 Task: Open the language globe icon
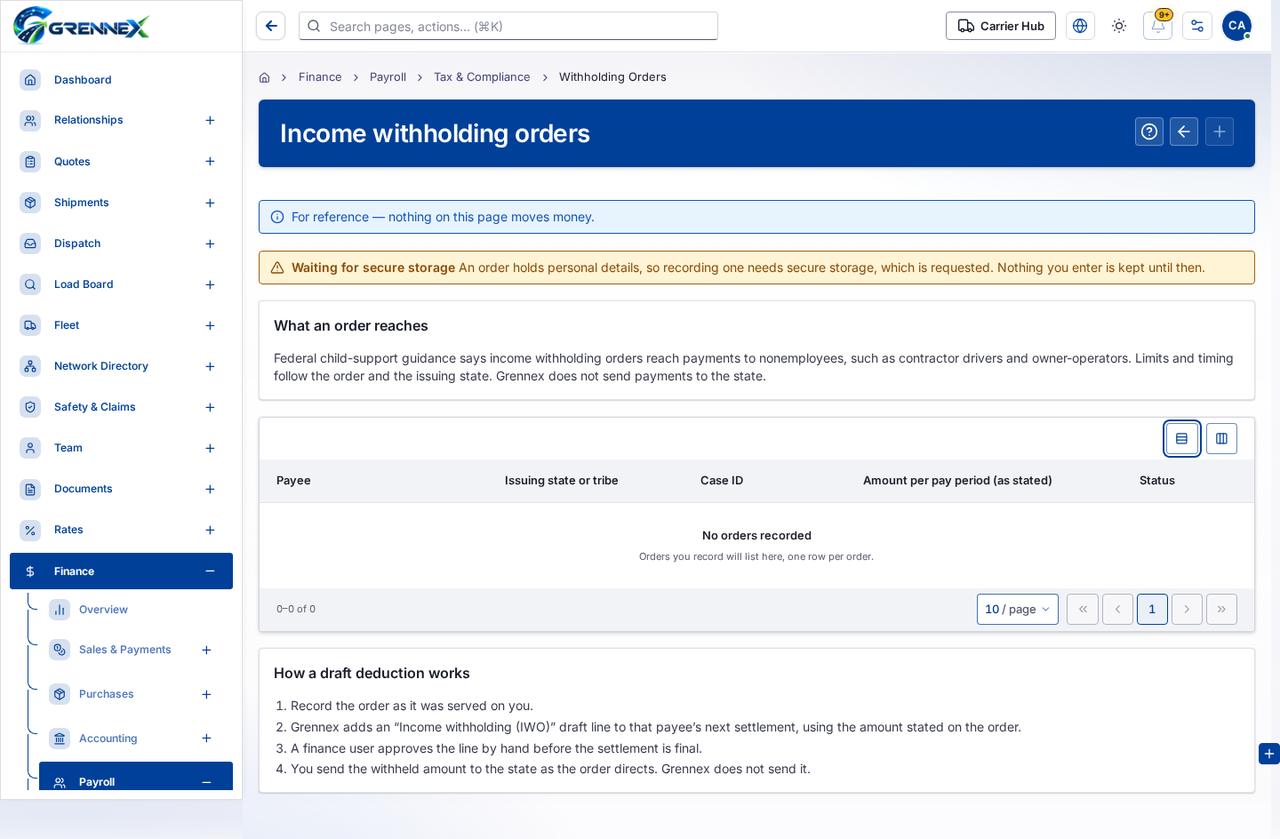click(1080, 26)
